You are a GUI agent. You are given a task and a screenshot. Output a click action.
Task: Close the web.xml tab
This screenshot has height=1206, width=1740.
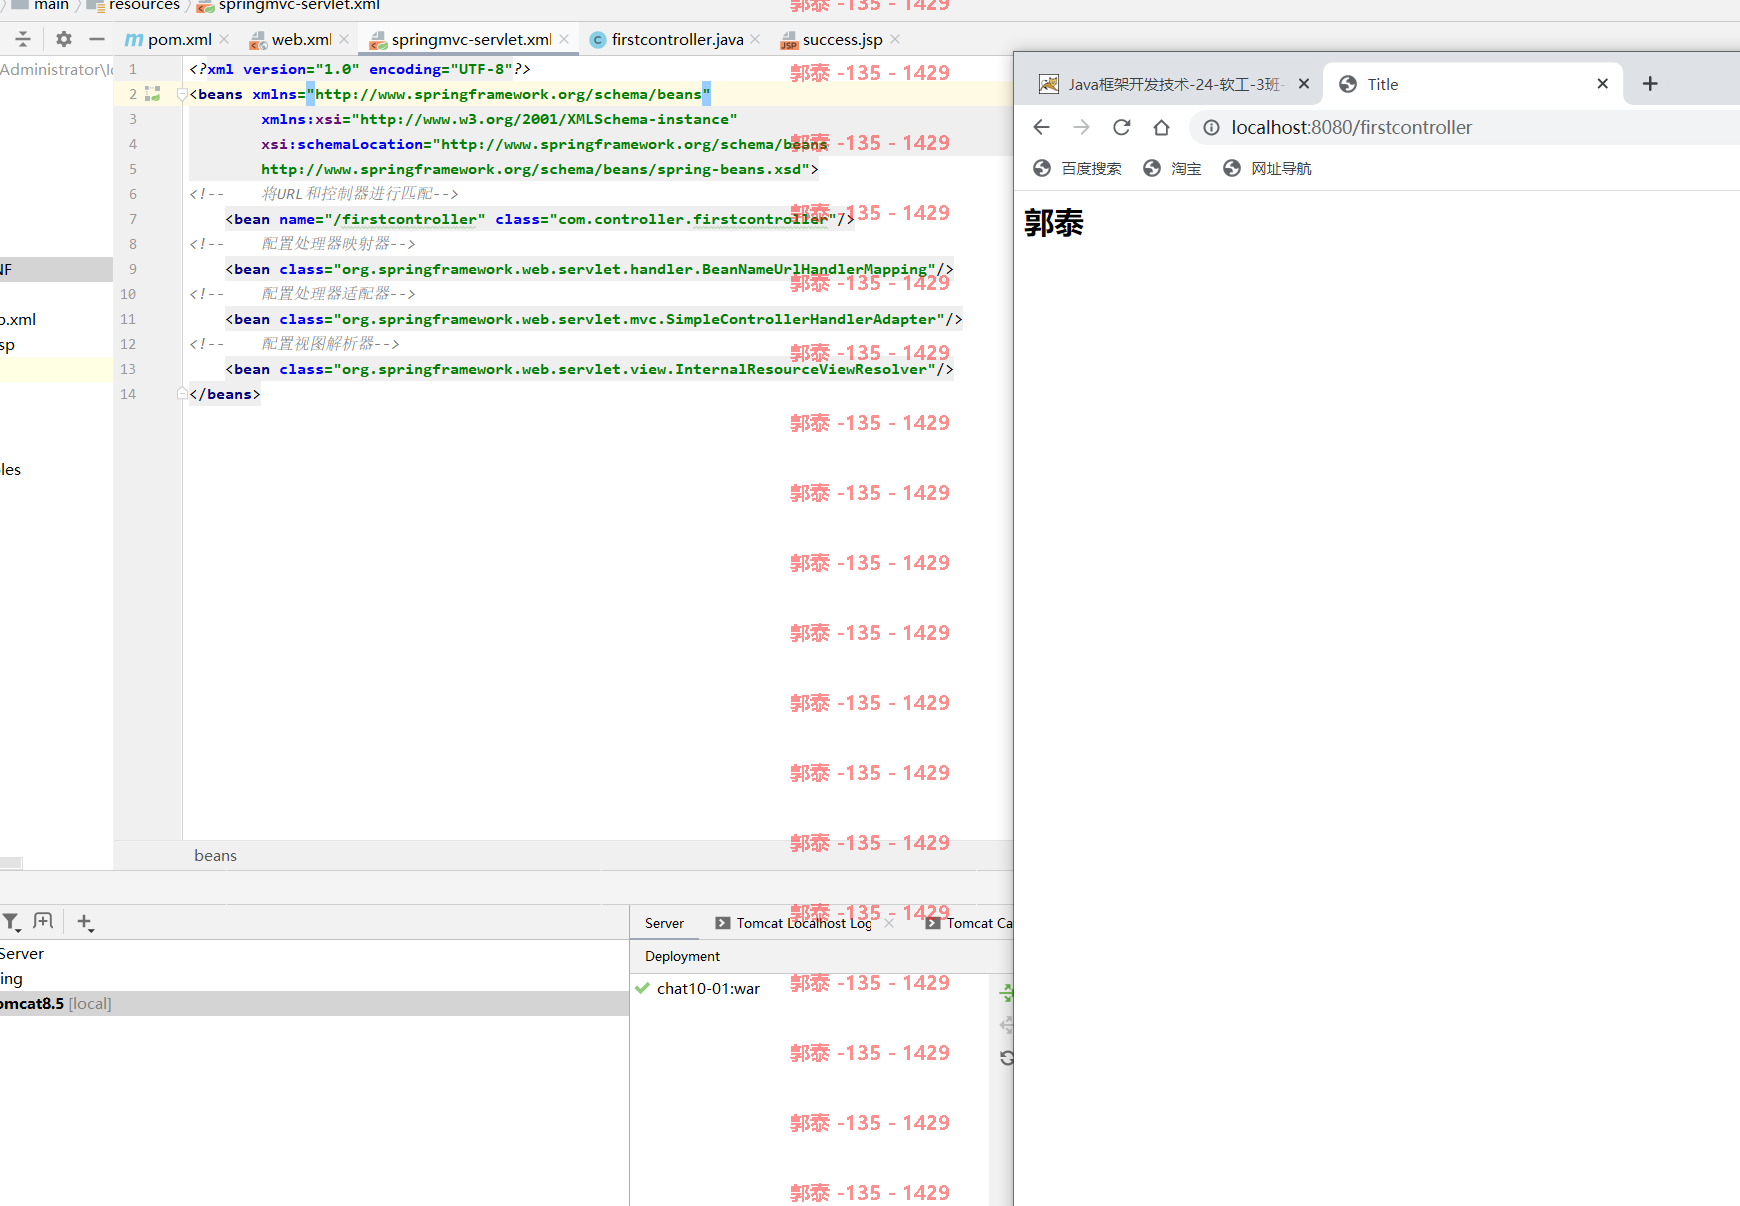(344, 39)
